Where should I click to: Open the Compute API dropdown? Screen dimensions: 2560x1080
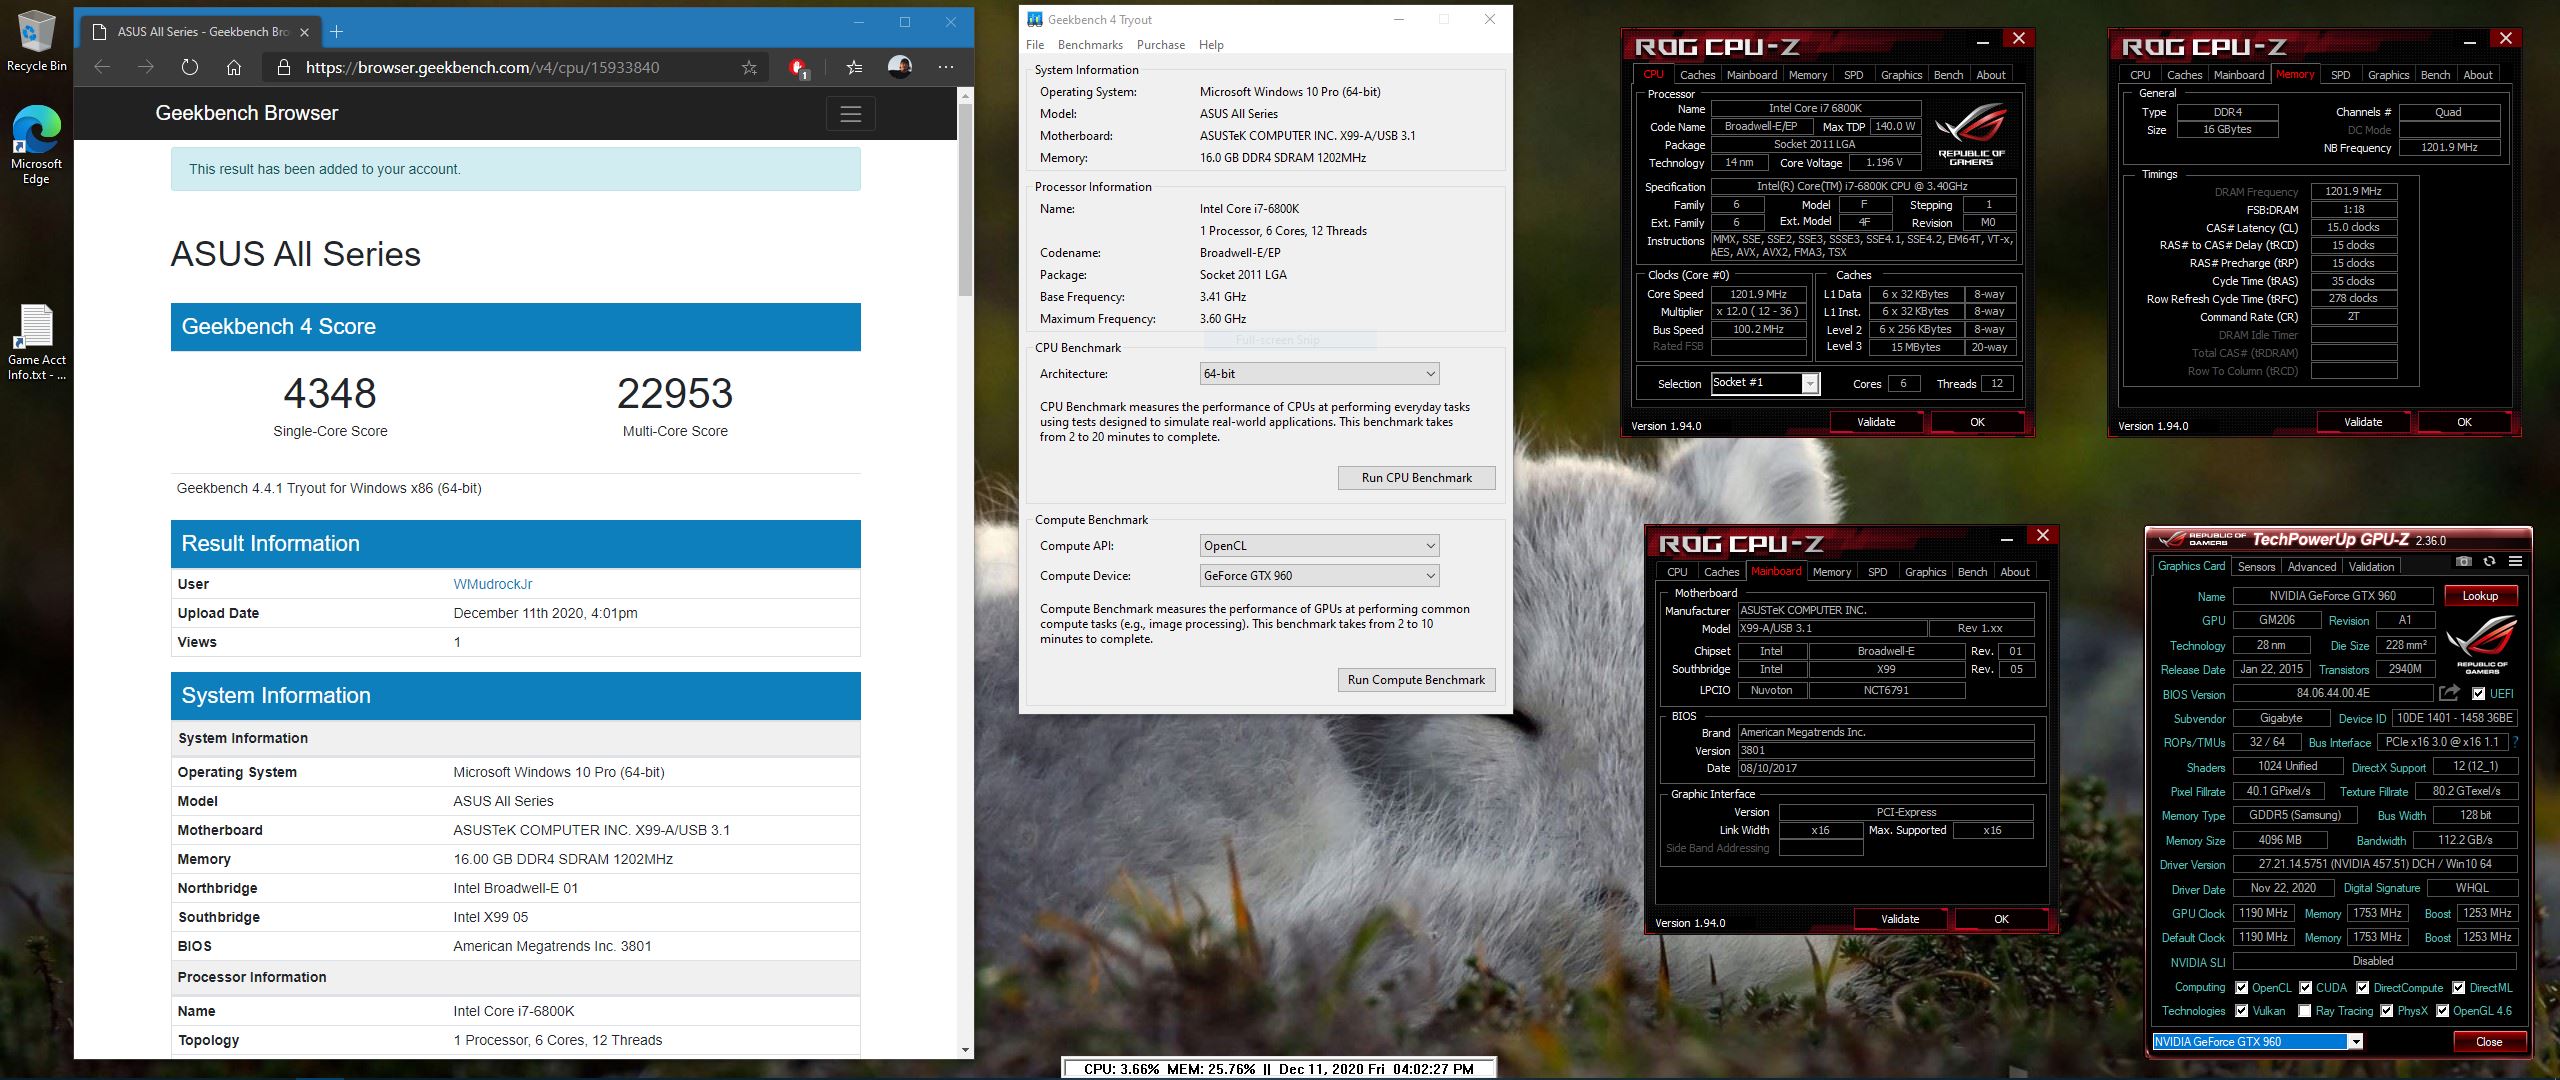(1320, 546)
